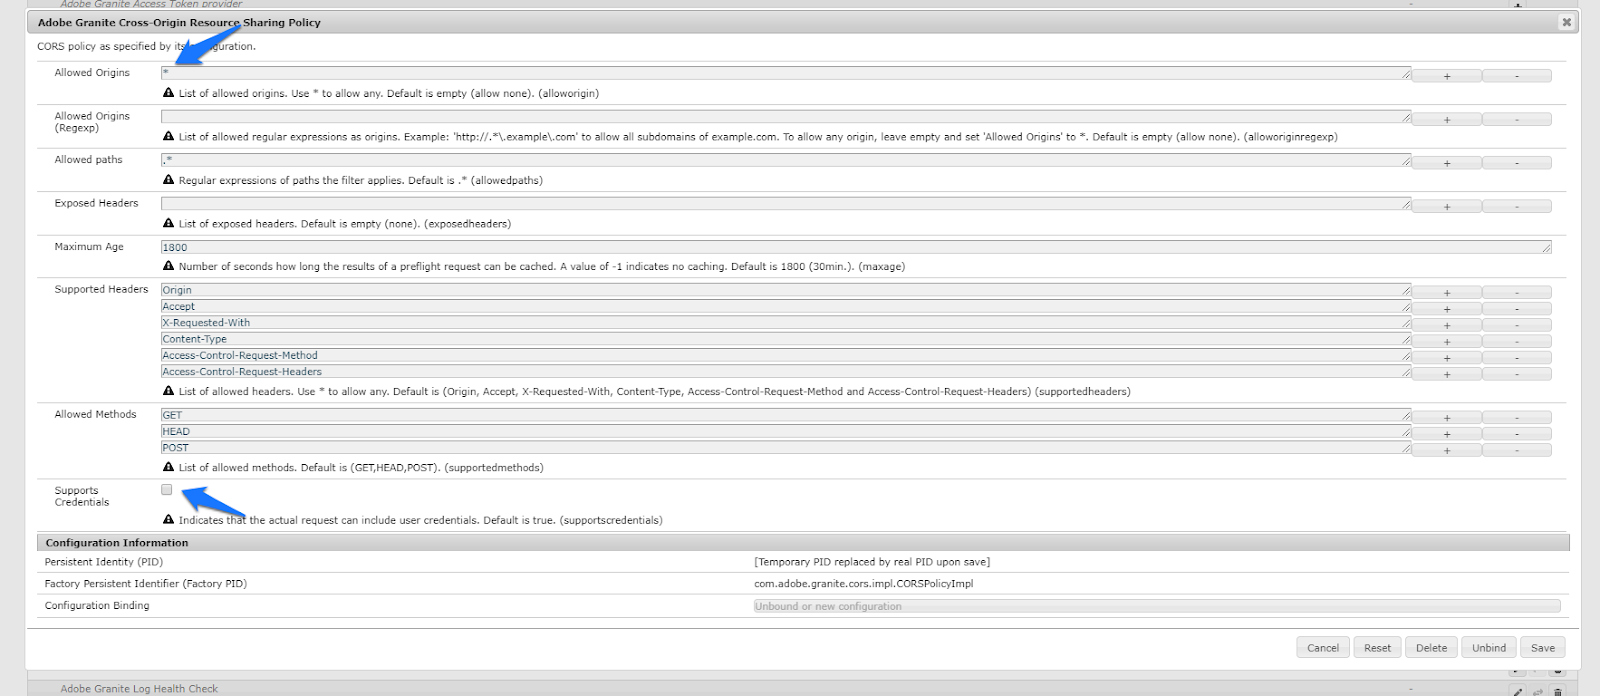Reset the configuration form
The width and height of the screenshot is (1600, 696).
(x=1377, y=647)
